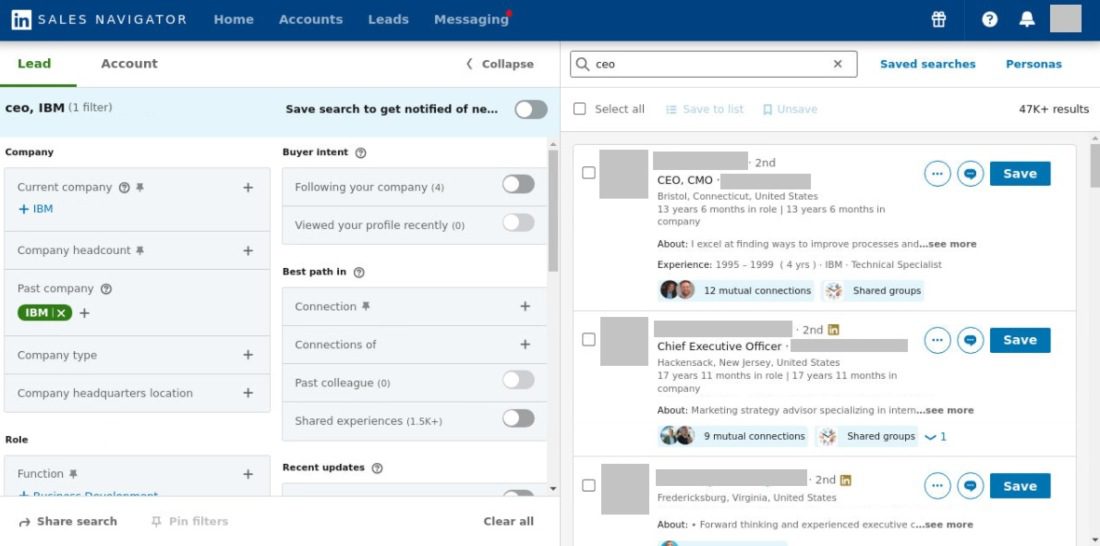Message the Fredericksburg, Virginia lead

[x=970, y=486]
